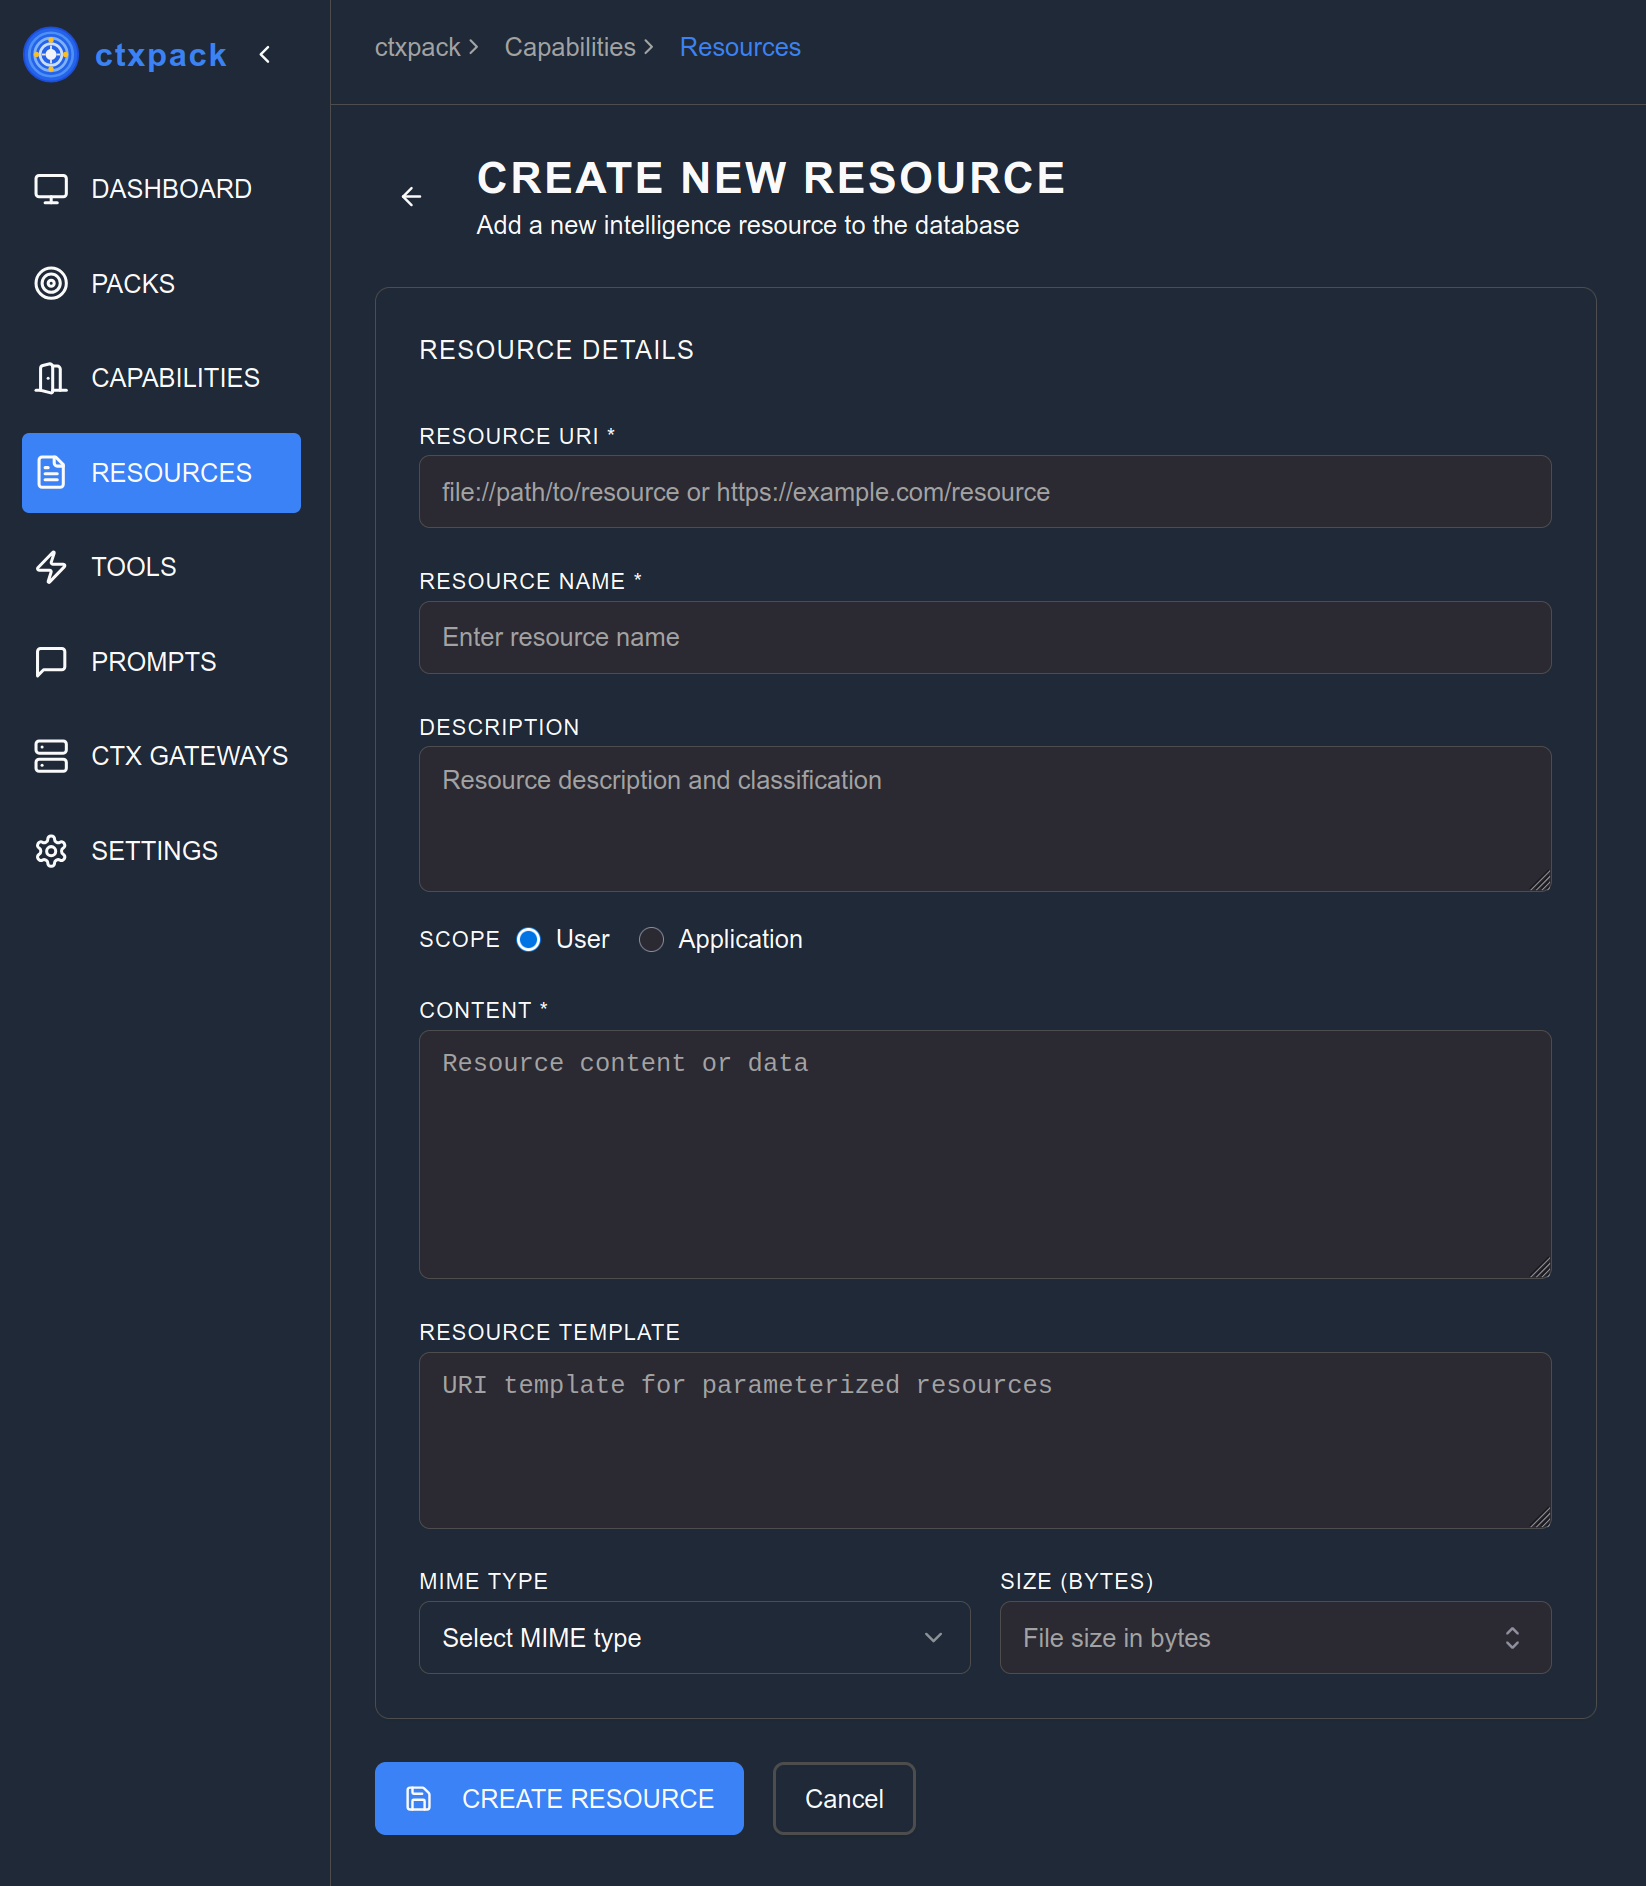Focus the Resource Template text area
The height and width of the screenshot is (1886, 1646).
point(985,1441)
